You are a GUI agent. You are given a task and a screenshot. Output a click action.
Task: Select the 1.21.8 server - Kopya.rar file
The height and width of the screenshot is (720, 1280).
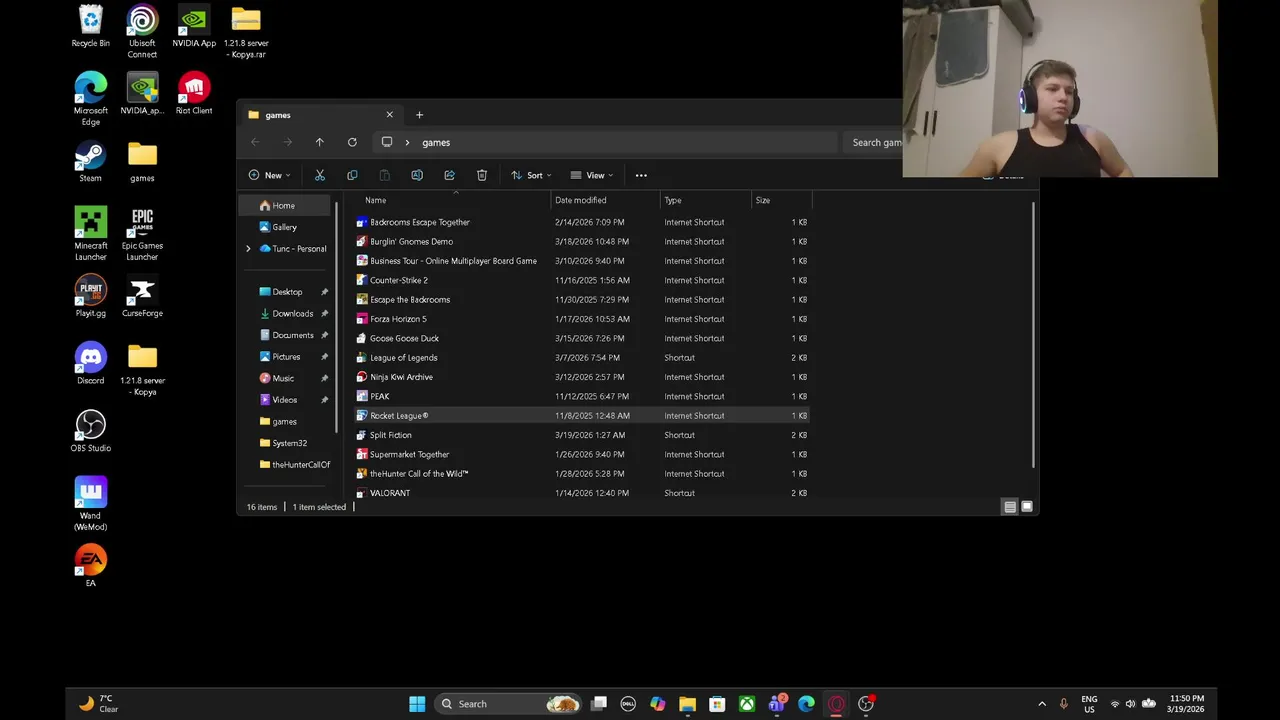(246, 32)
